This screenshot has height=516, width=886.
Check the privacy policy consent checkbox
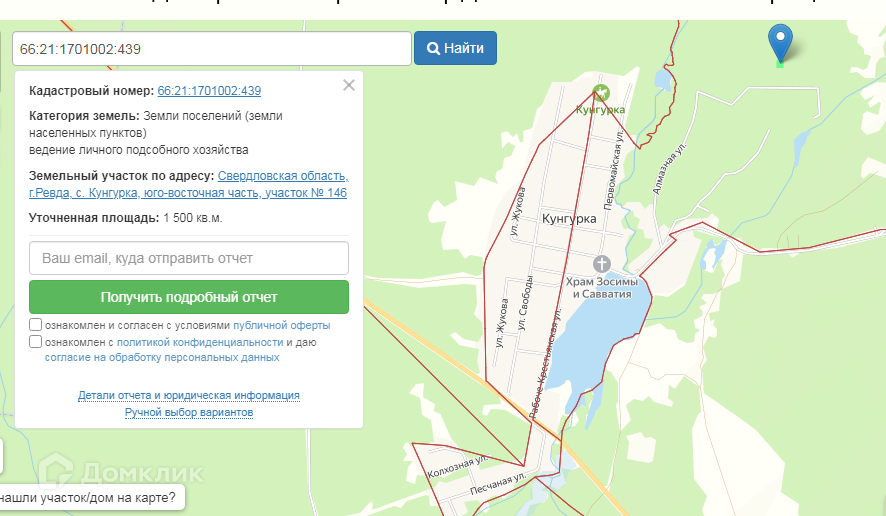[x=36, y=342]
